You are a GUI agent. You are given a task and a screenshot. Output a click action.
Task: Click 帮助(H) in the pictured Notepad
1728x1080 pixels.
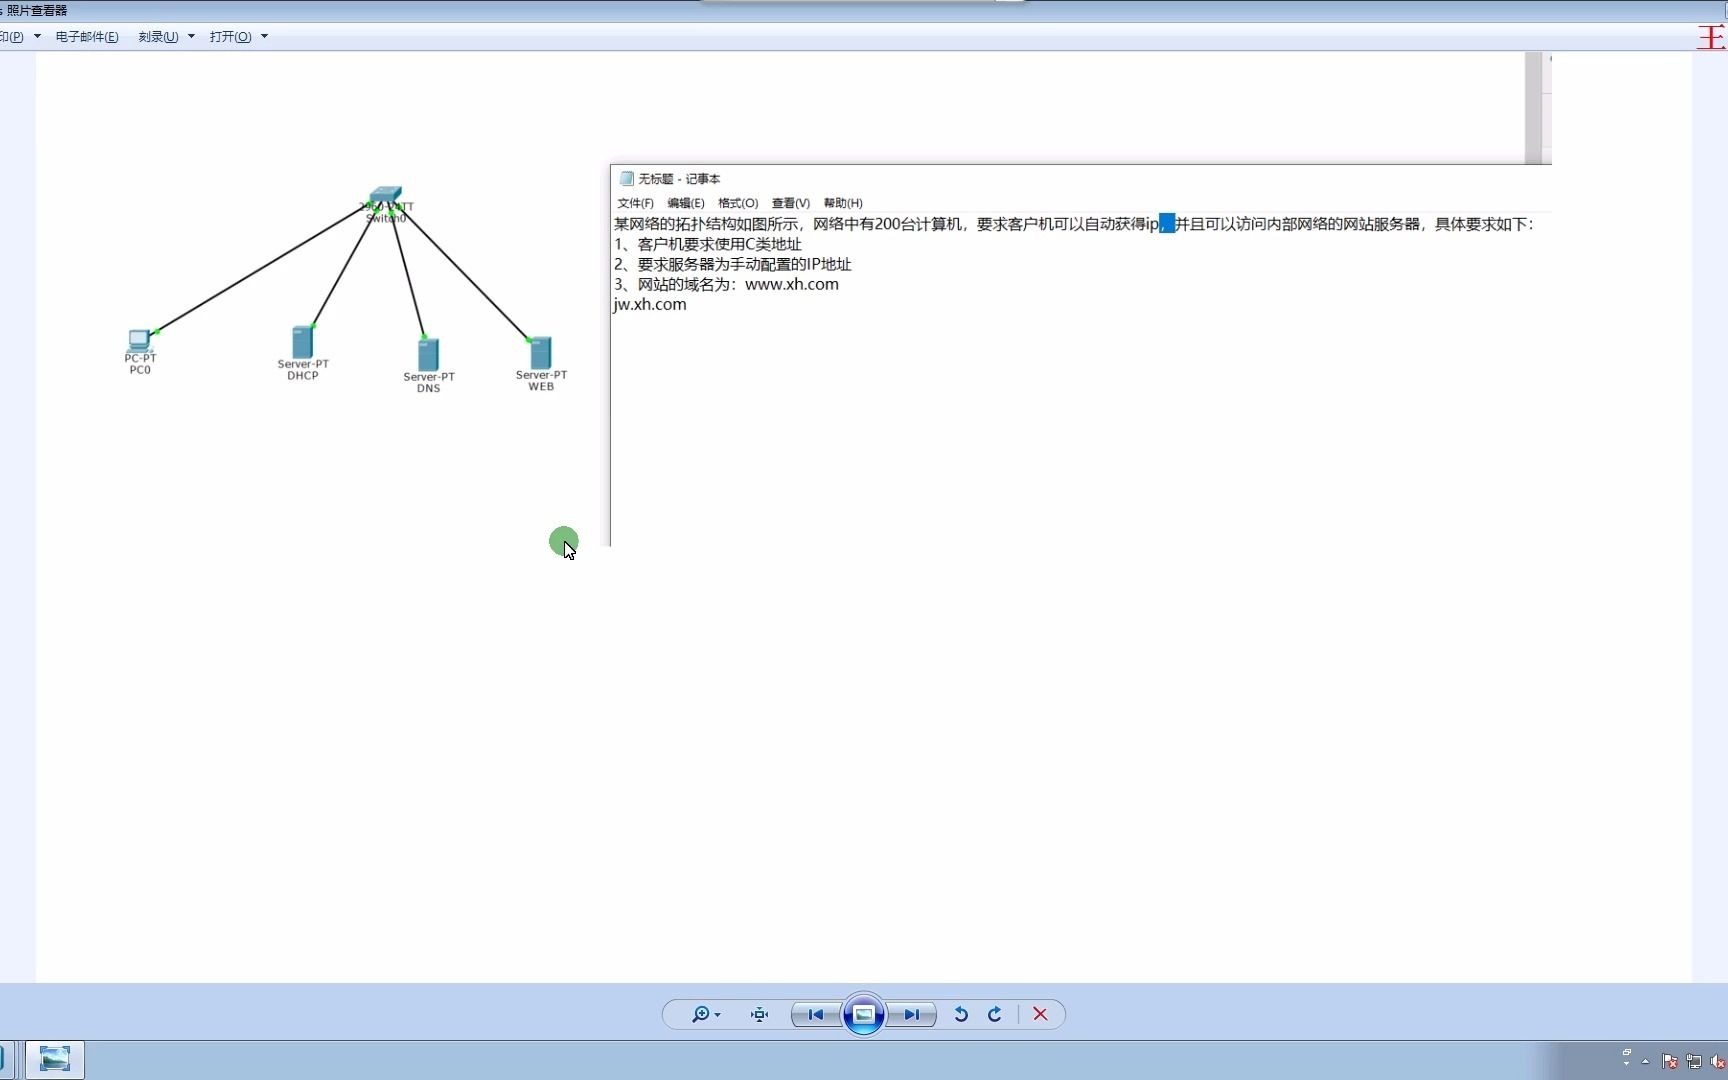coord(843,203)
